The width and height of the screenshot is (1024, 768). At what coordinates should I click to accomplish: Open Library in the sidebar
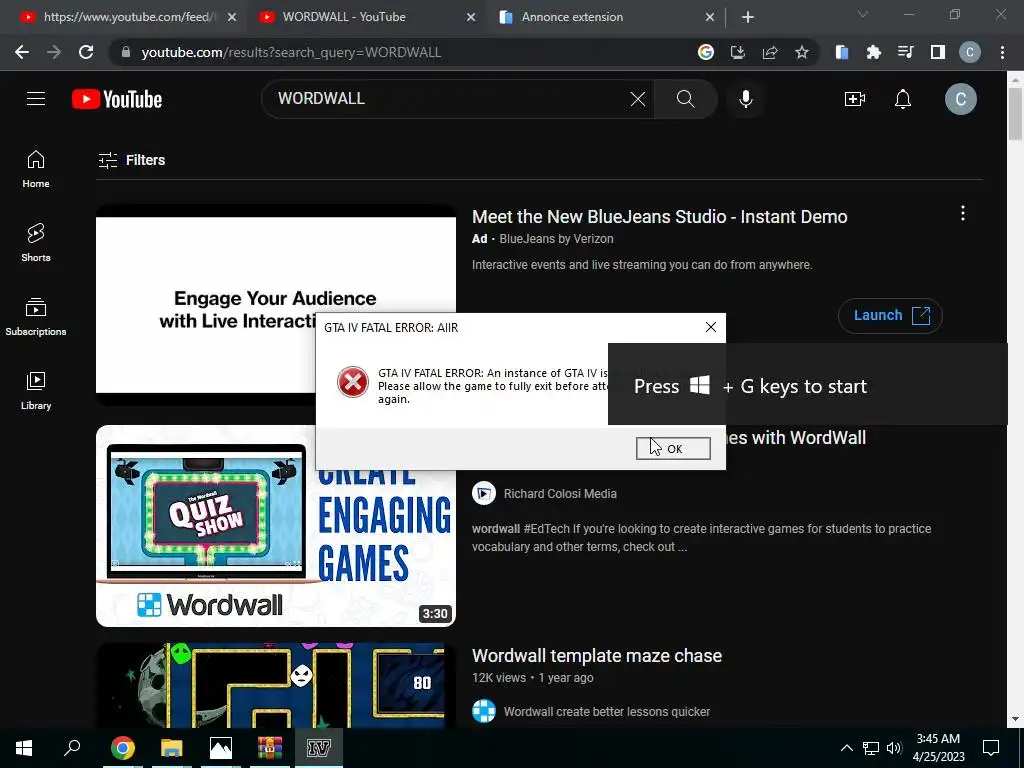[36, 391]
